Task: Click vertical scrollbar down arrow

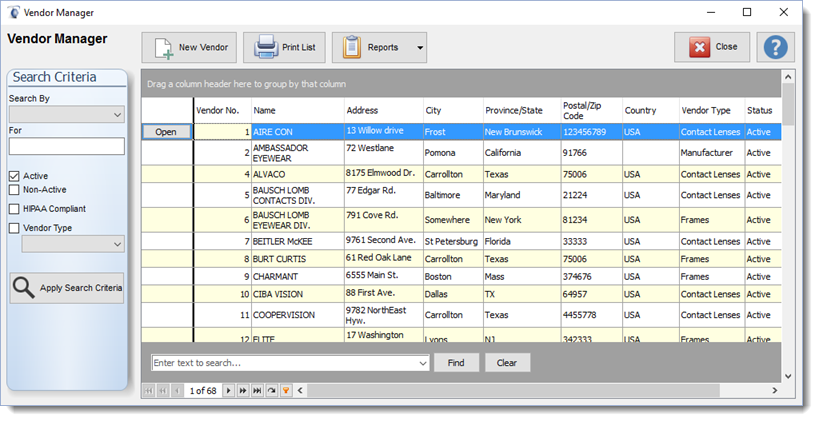Action: point(788,376)
